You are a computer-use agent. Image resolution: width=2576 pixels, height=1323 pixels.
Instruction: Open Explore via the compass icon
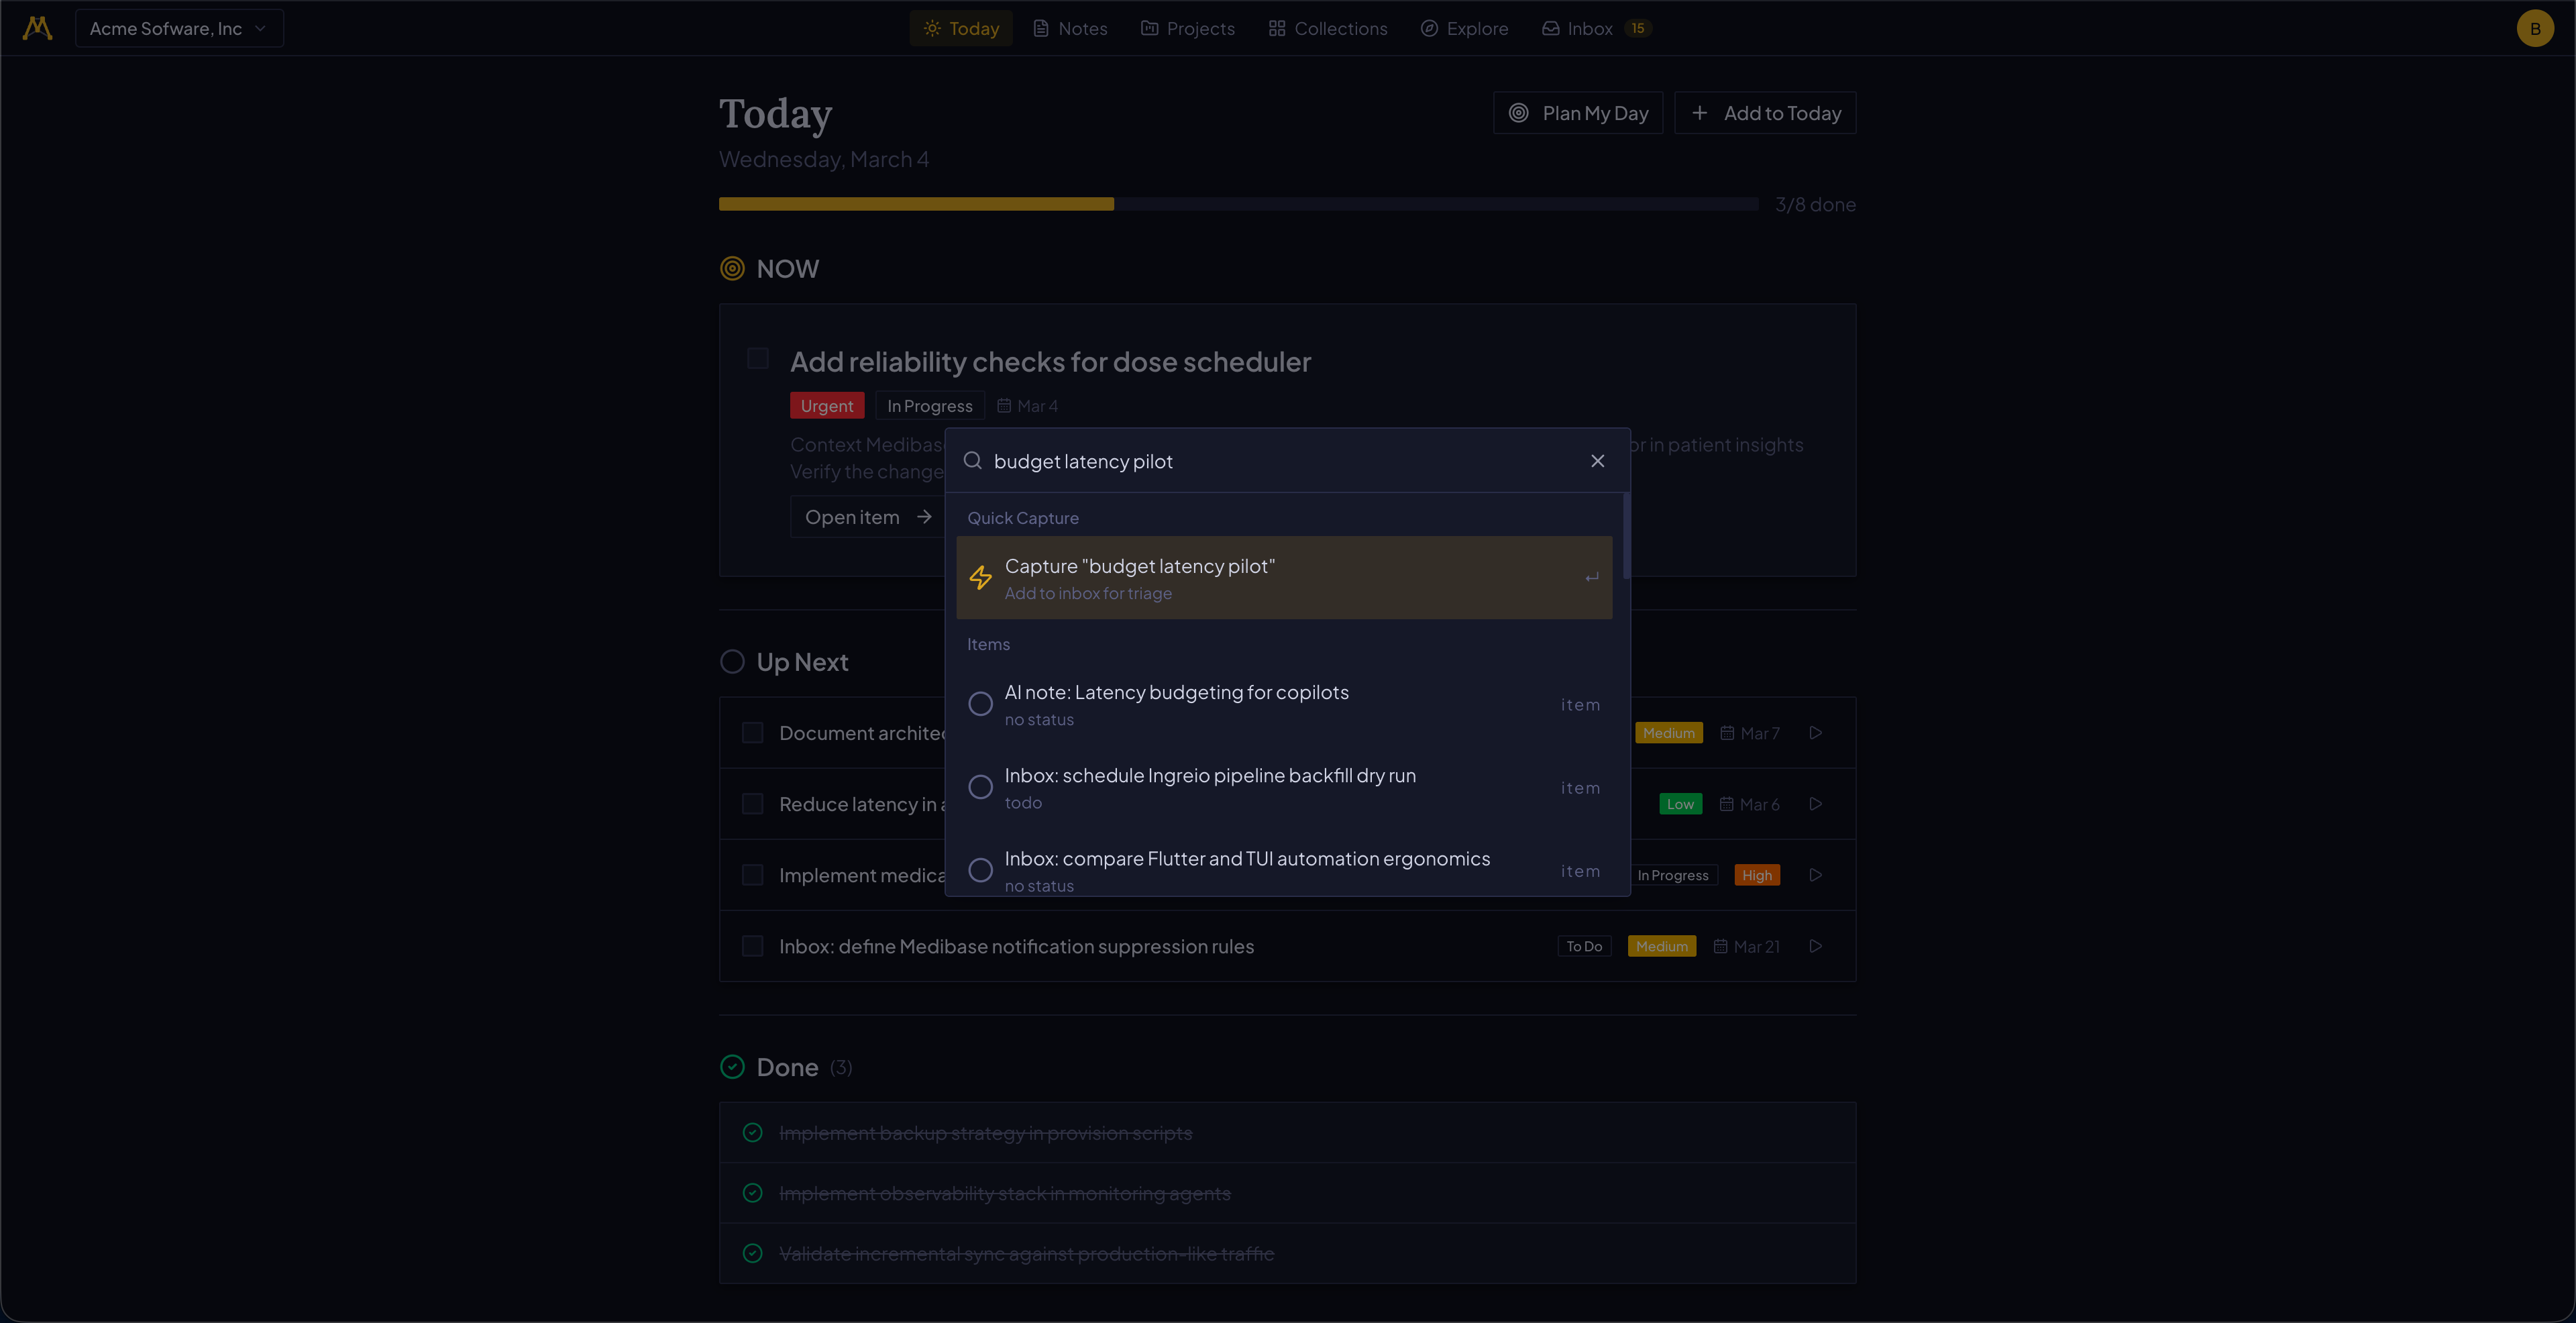click(x=1430, y=28)
